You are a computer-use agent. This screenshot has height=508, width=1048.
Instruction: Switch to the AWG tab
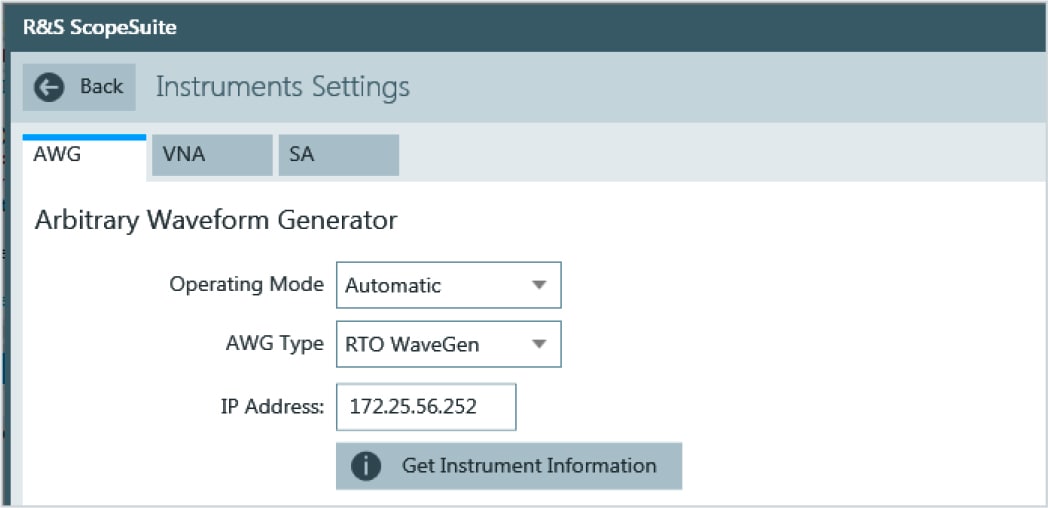click(84, 156)
